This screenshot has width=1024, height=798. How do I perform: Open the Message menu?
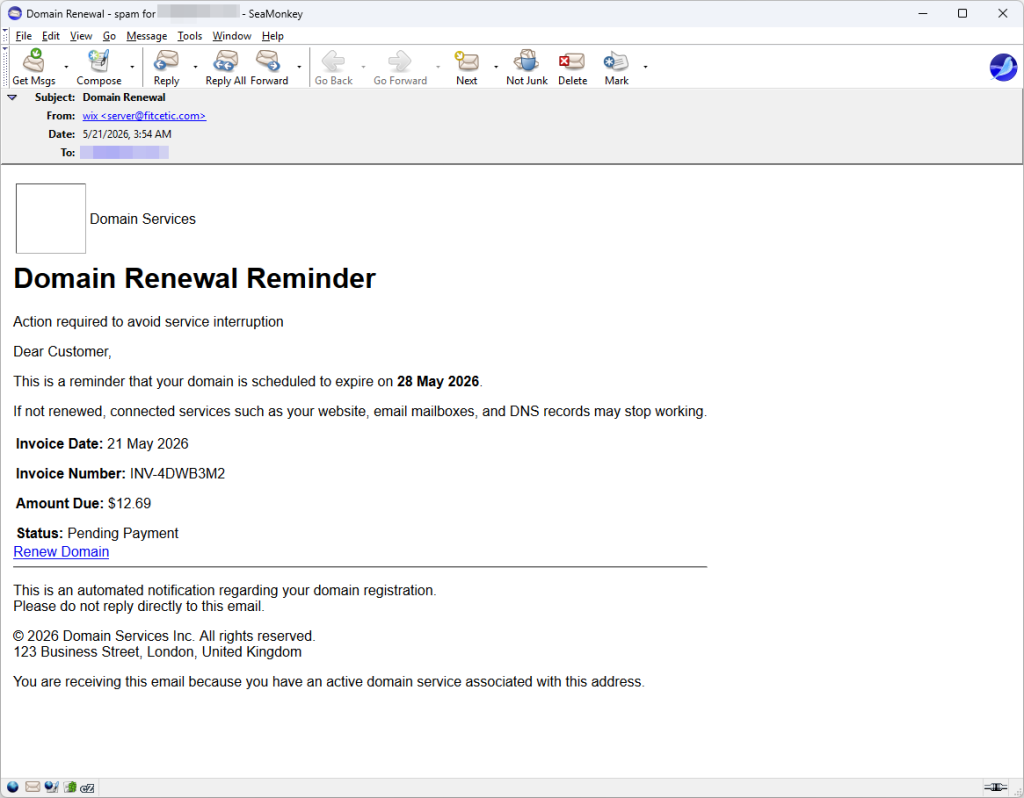[x=146, y=36]
